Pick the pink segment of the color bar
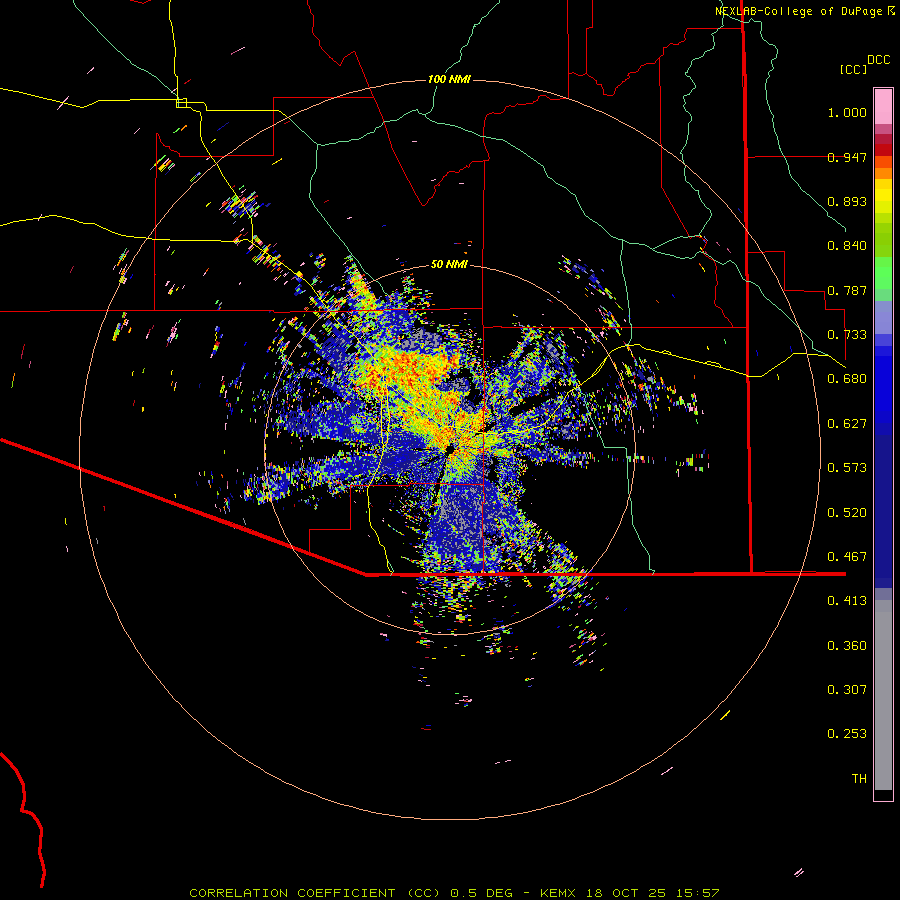 tap(883, 107)
